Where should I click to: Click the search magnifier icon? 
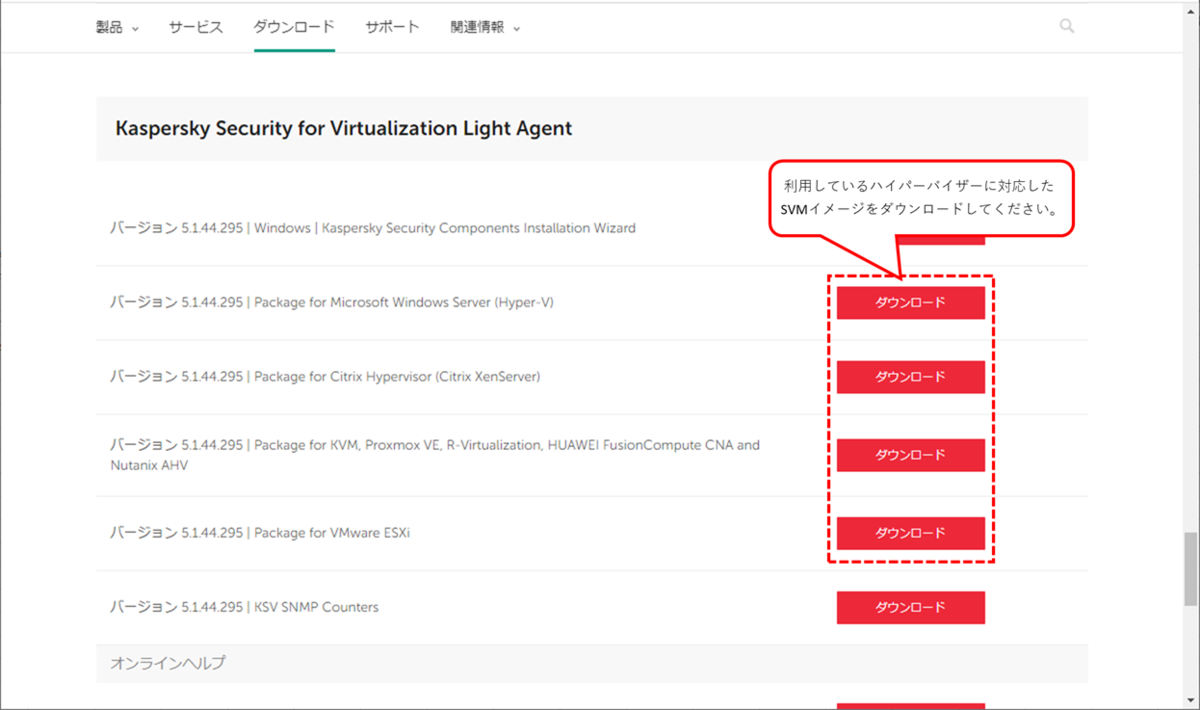point(1067,27)
